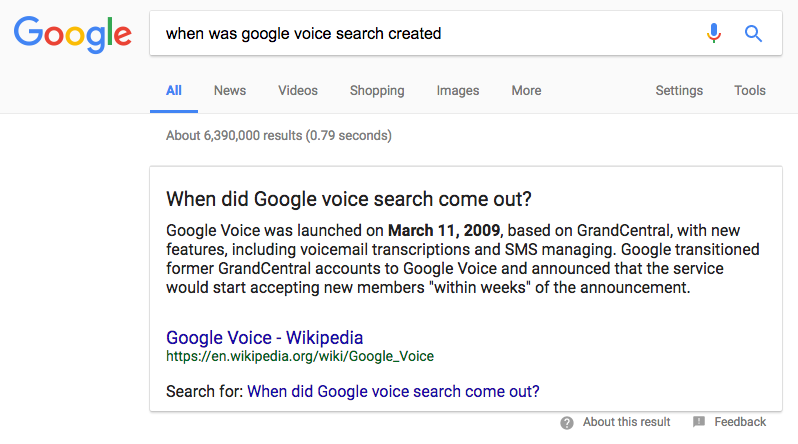Search for When did Google voice search come out
This screenshot has height=444, width=798.
(x=393, y=392)
